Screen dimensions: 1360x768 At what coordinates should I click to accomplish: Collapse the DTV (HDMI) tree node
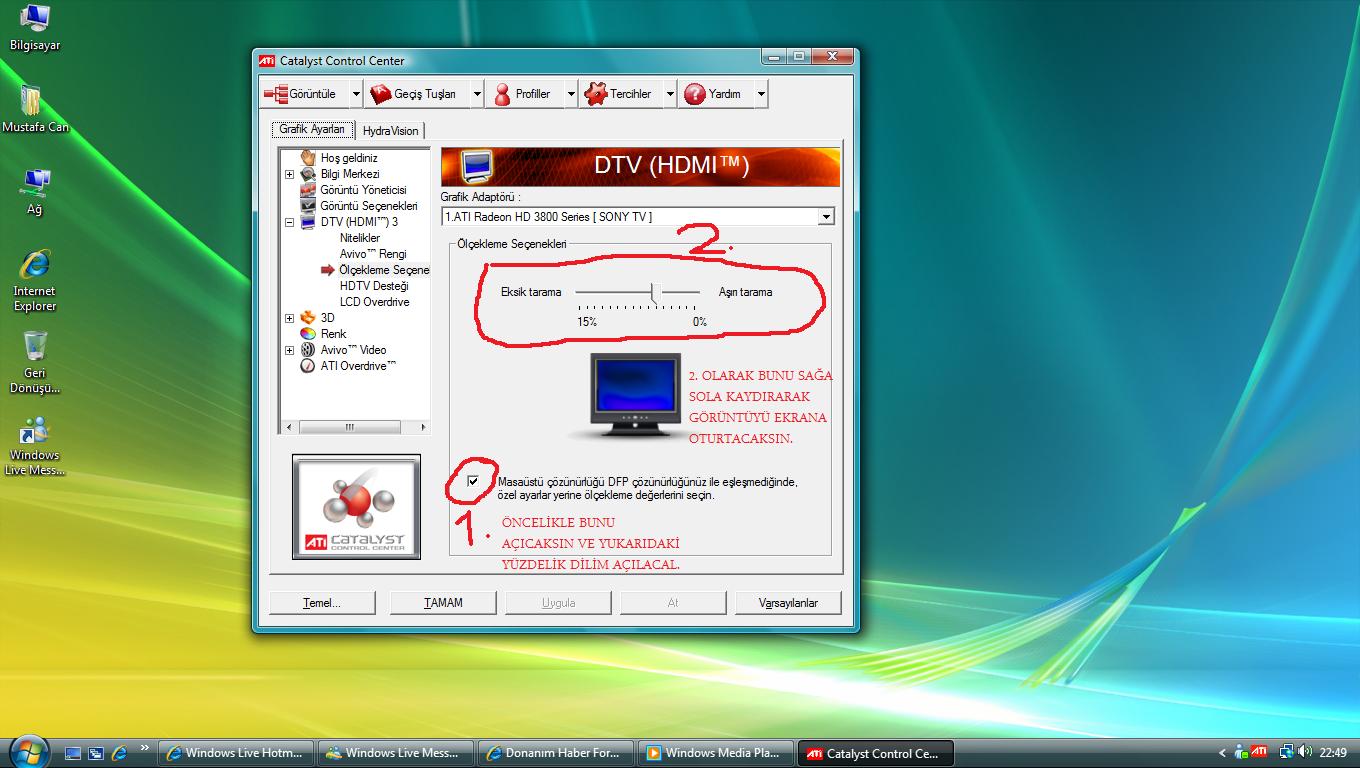click(290, 222)
